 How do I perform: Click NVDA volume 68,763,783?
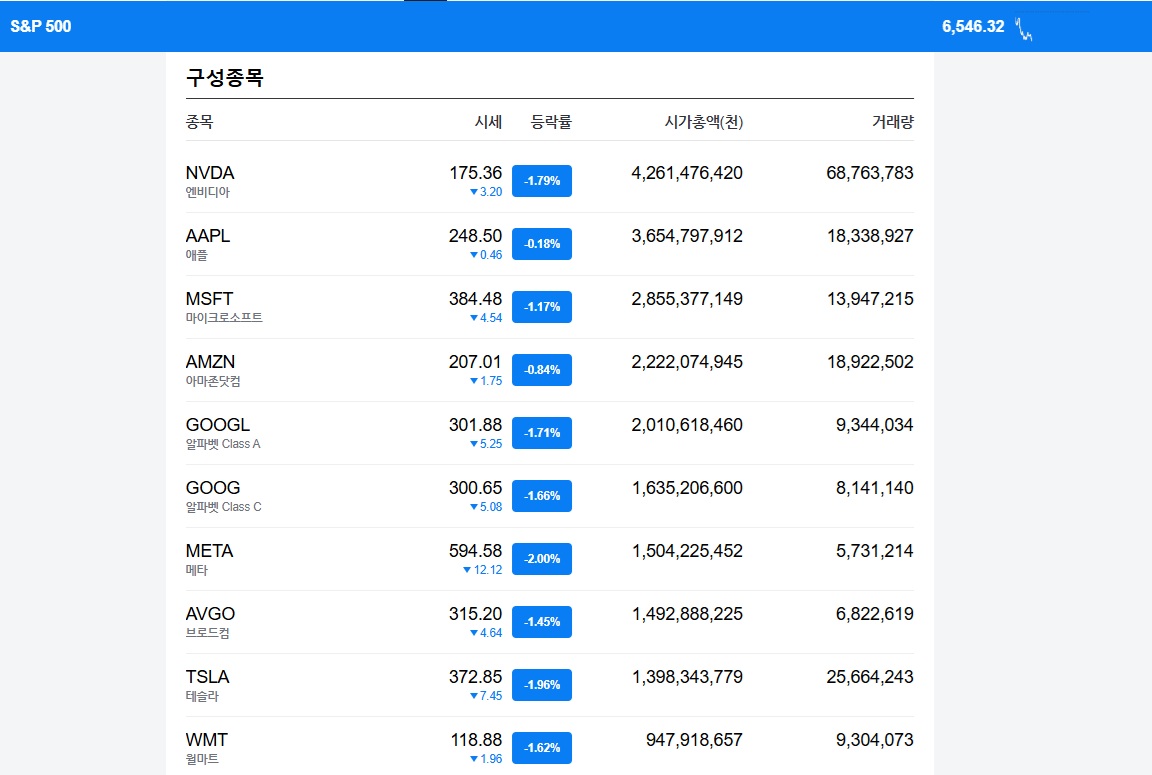point(870,173)
